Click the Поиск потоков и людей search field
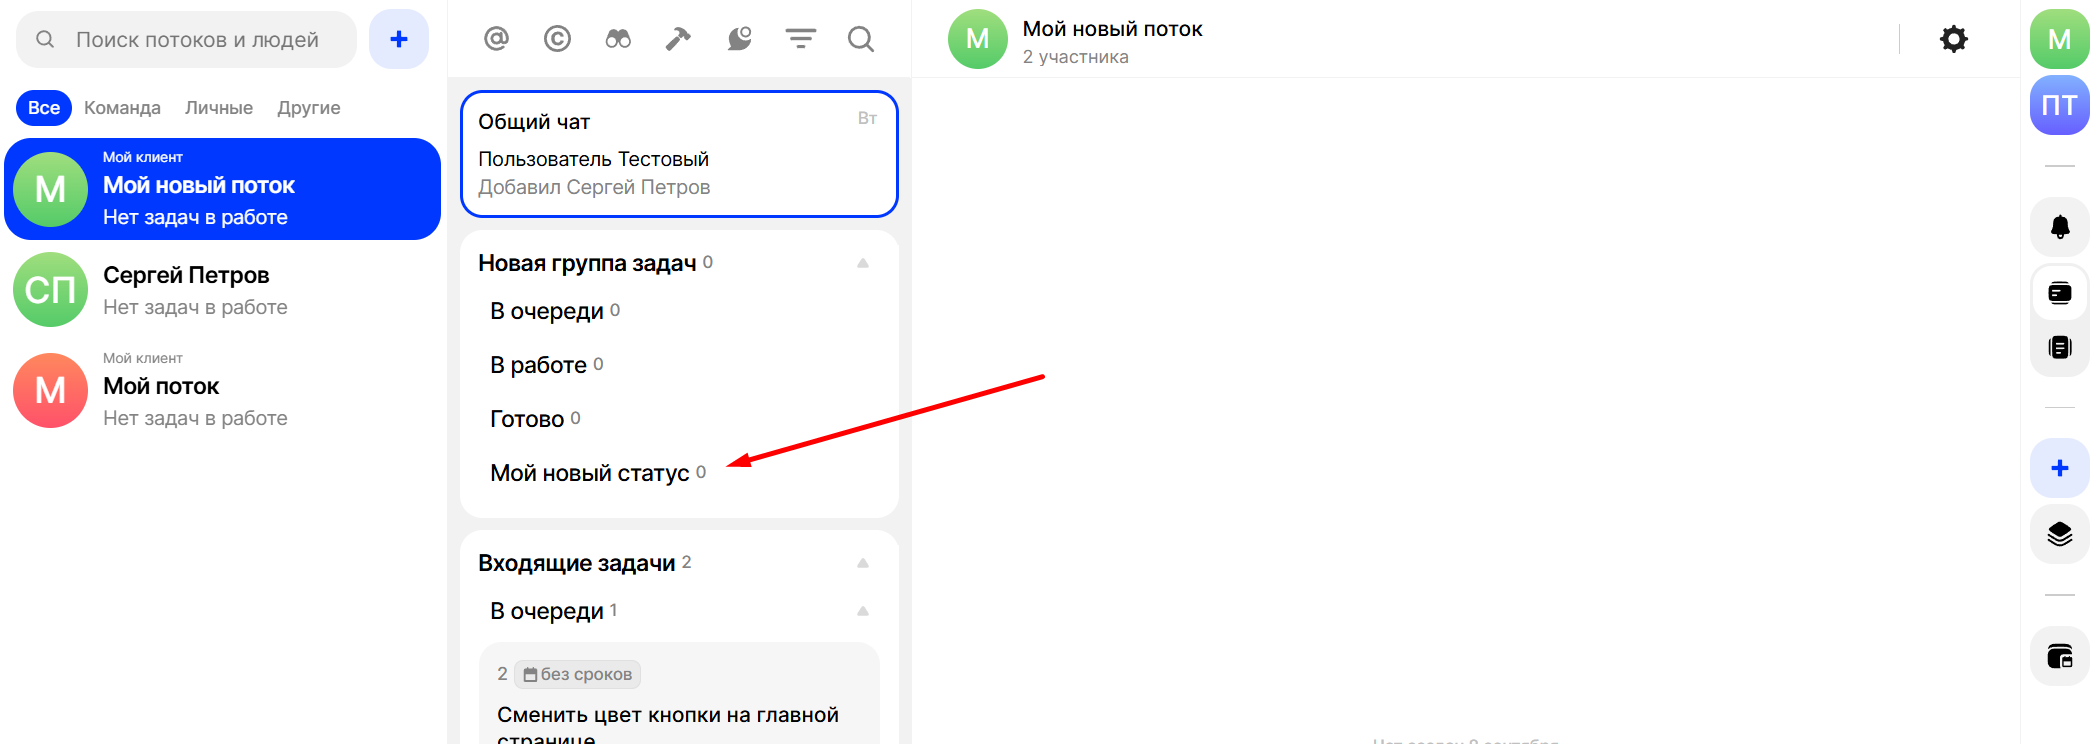Image resolution: width=2095 pixels, height=744 pixels. (197, 40)
